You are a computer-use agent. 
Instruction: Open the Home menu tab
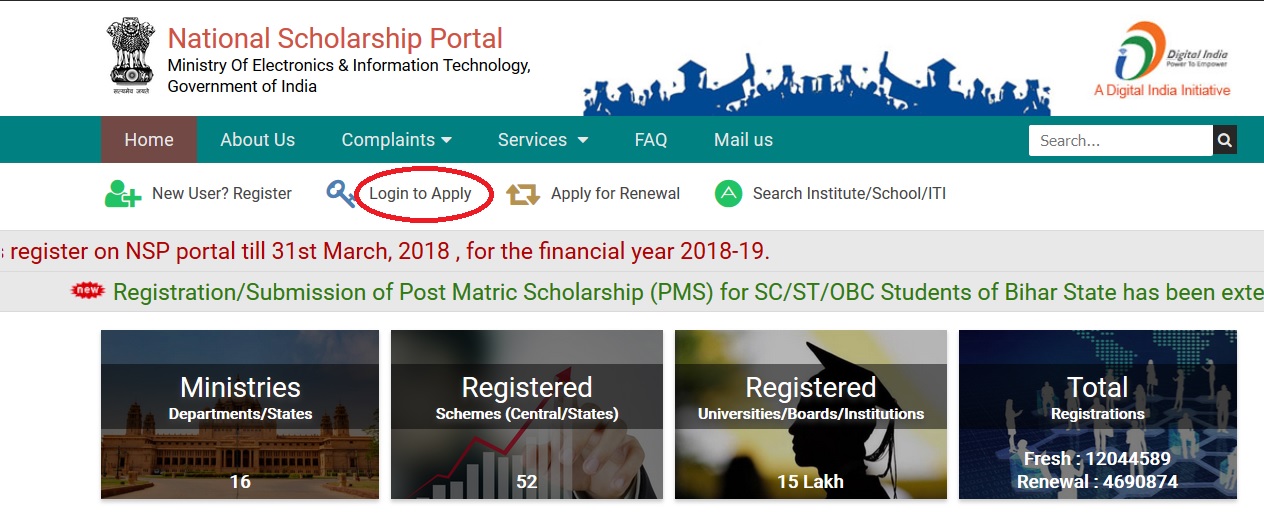click(x=149, y=140)
